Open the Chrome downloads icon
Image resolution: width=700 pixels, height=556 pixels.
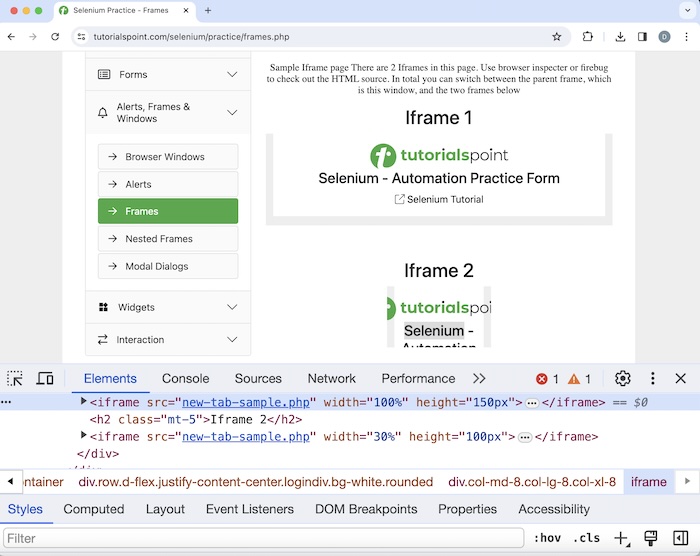click(620, 37)
